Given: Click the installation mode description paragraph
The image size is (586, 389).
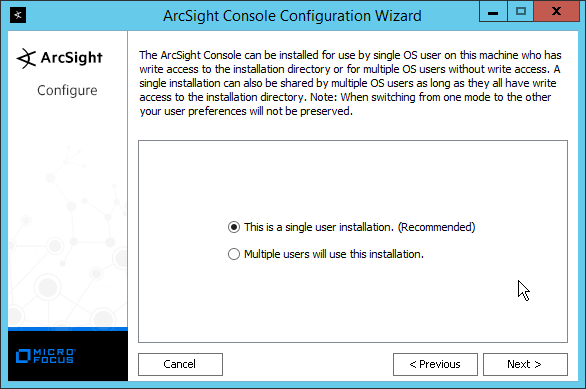Looking at the screenshot, I should click(x=350, y=83).
